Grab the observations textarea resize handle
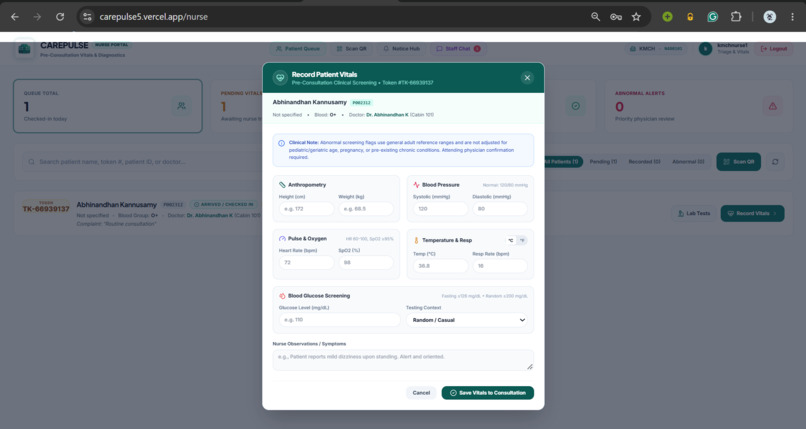The image size is (806, 429). [x=530, y=367]
